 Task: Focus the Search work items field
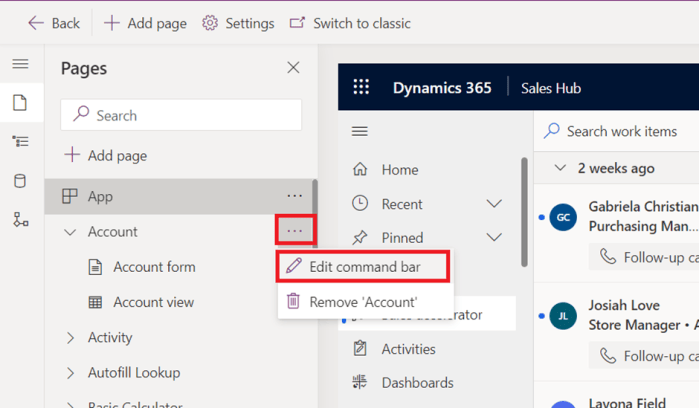pos(619,131)
